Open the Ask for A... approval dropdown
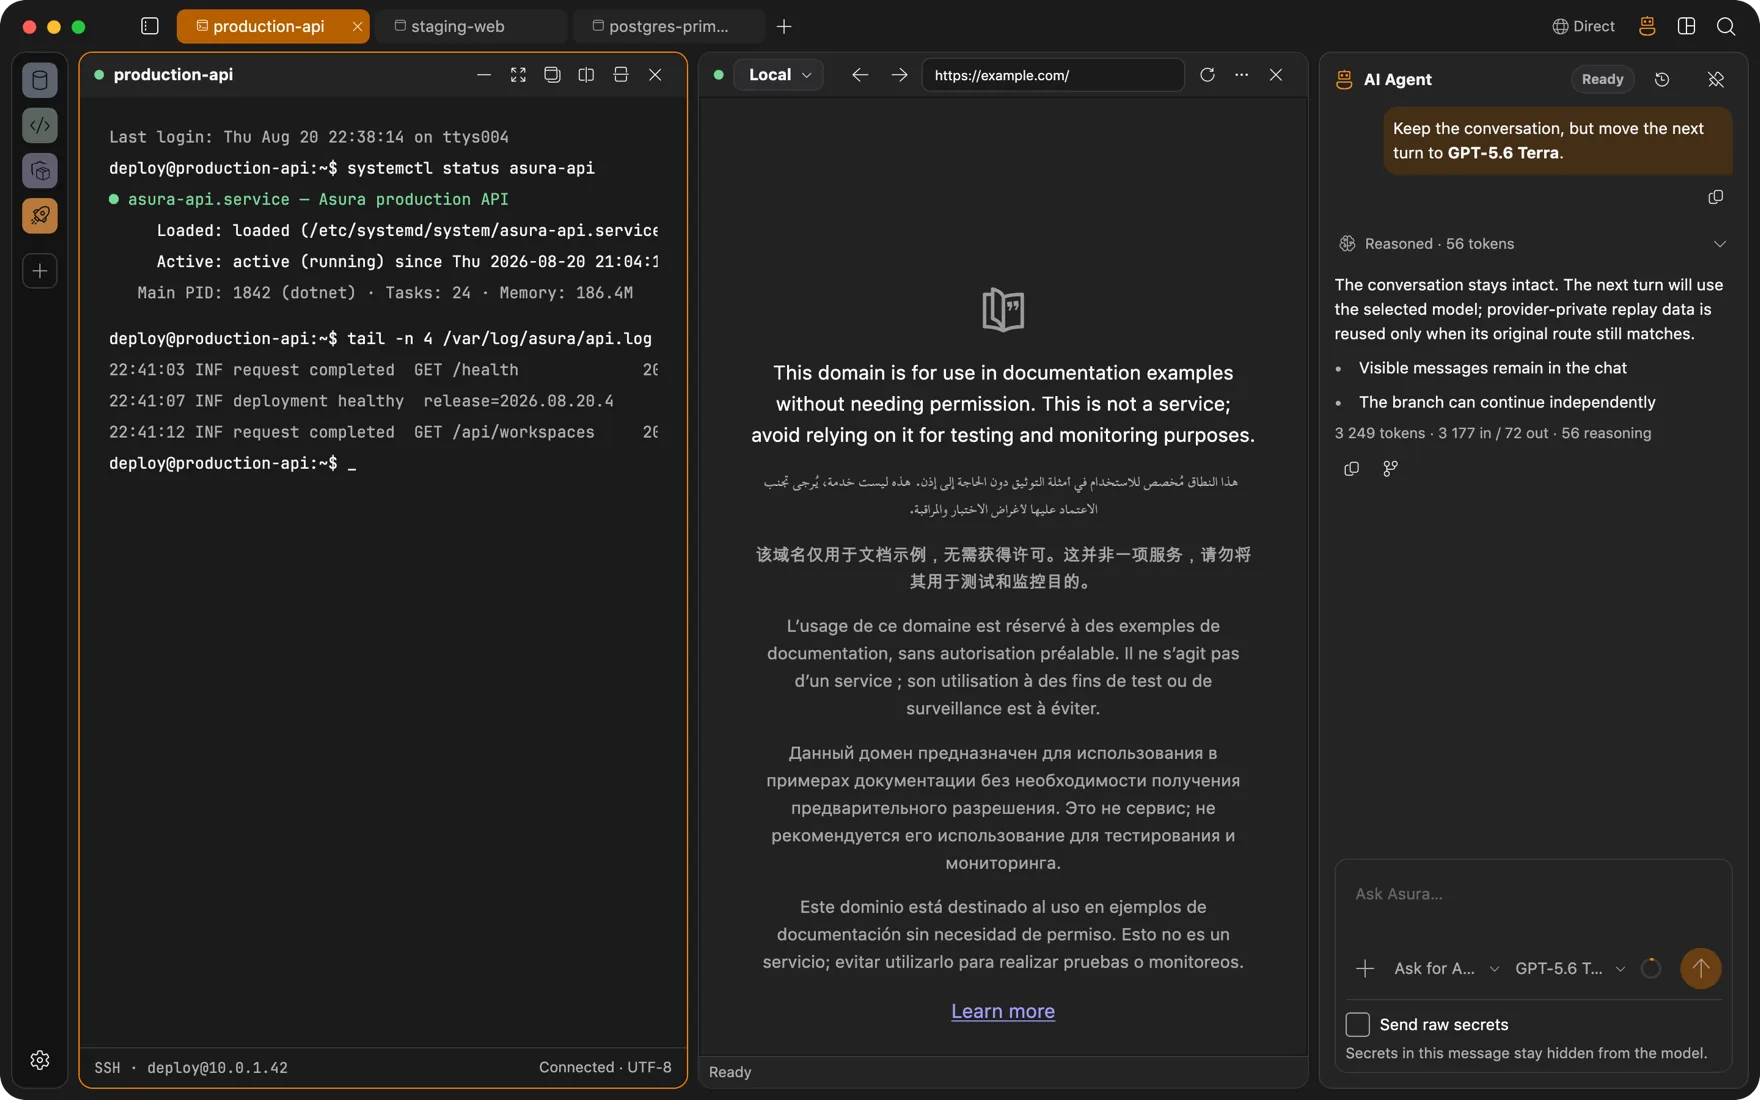The height and width of the screenshot is (1100, 1760). pyautogui.click(x=1446, y=968)
